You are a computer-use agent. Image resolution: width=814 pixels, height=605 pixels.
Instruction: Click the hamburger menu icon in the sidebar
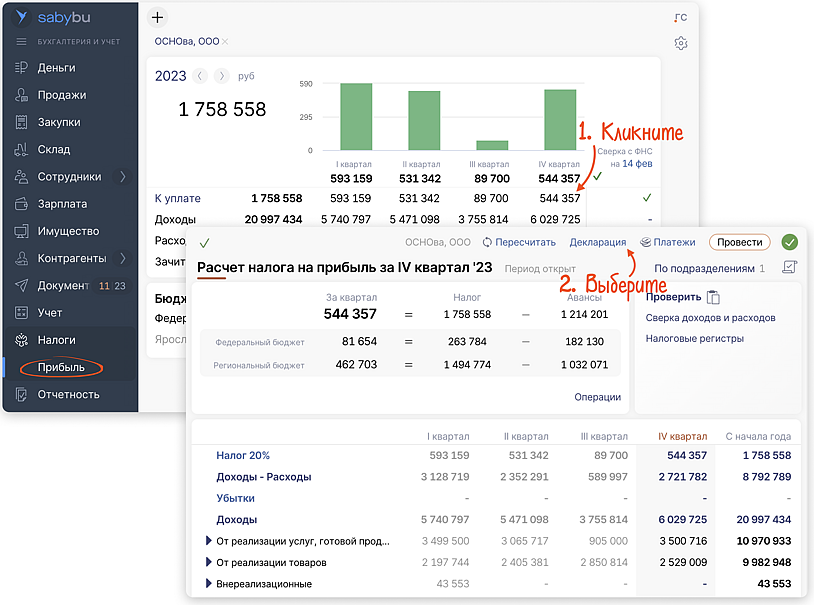21,41
